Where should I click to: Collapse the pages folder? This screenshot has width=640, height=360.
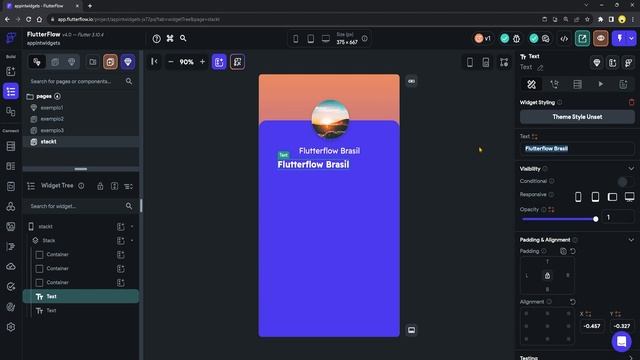click(30, 97)
